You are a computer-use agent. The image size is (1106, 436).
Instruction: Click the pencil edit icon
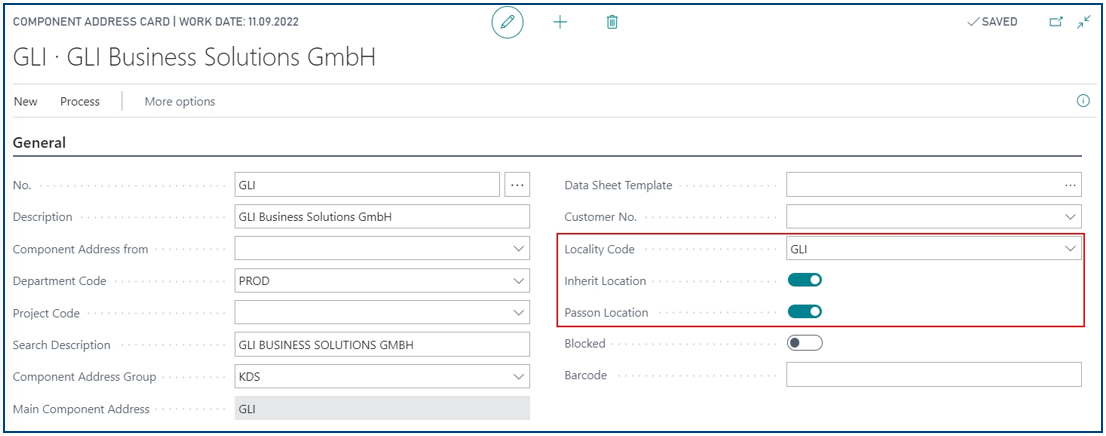(x=507, y=22)
